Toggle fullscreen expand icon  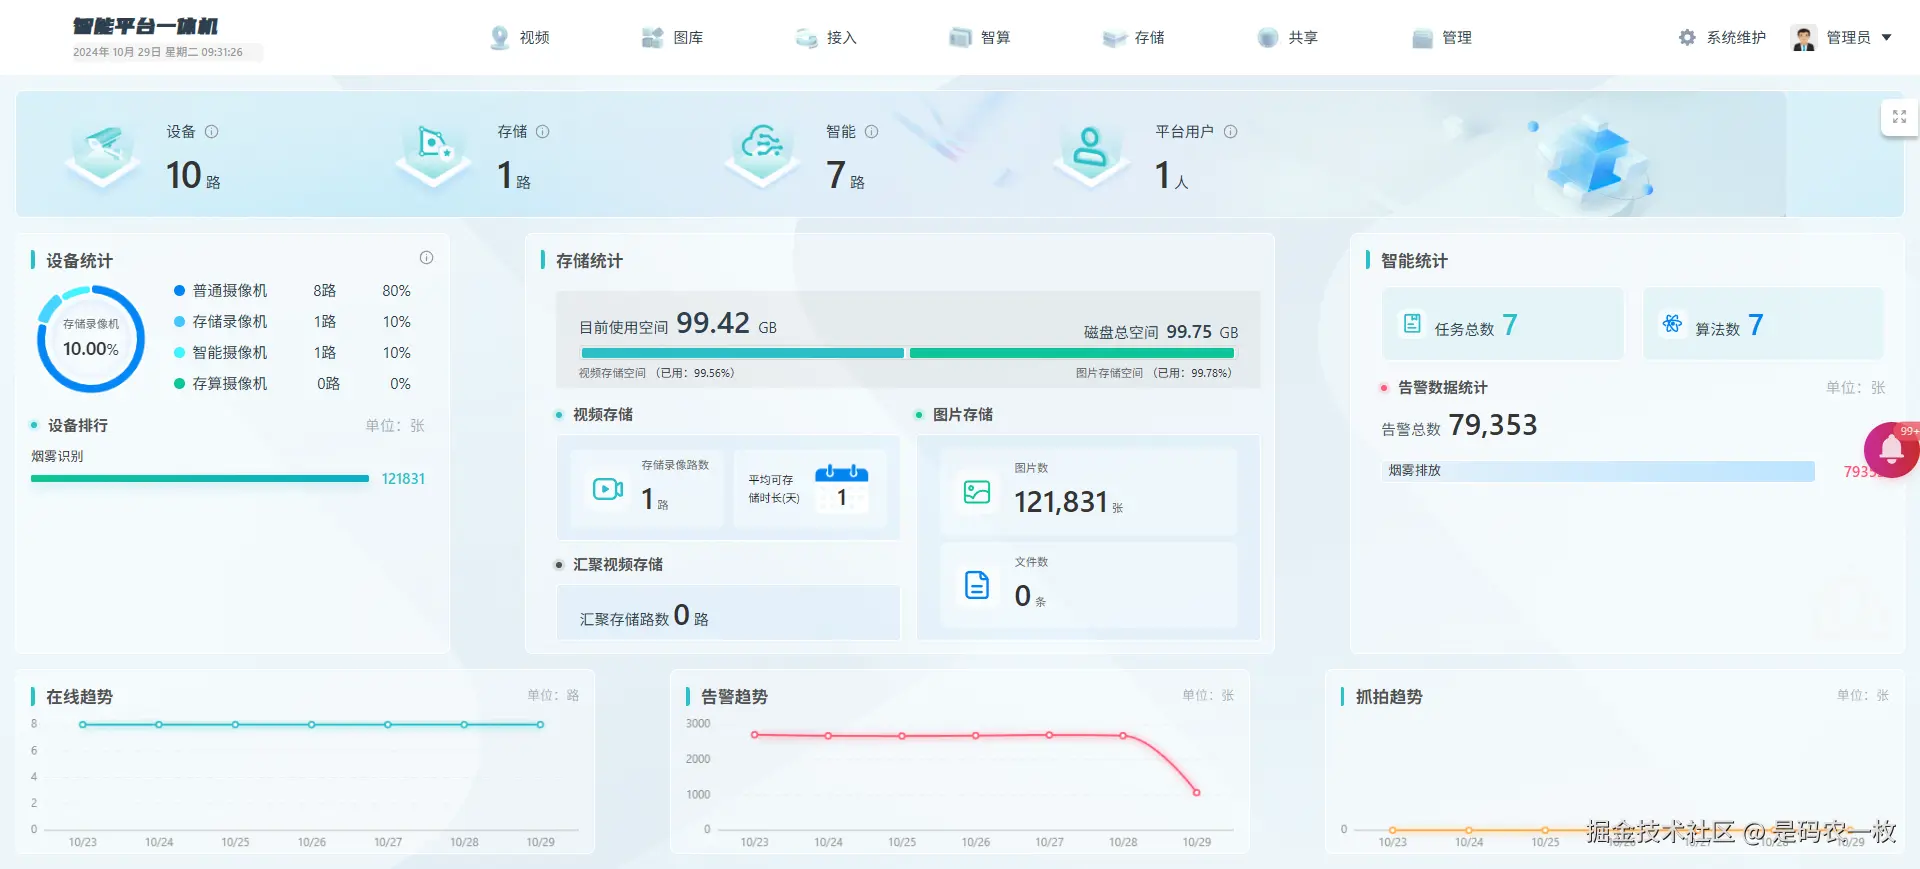pyautogui.click(x=1899, y=117)
